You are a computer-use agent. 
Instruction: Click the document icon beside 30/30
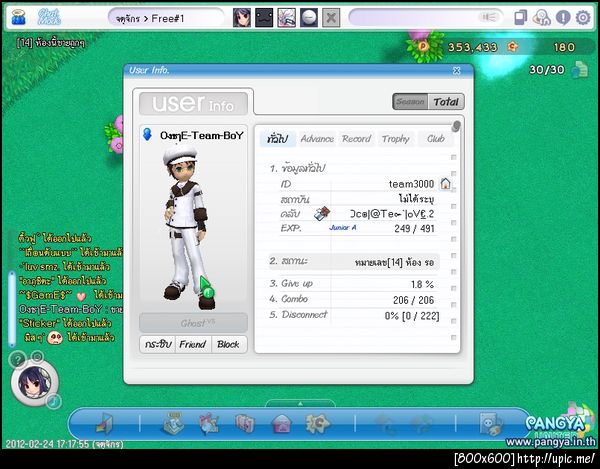pos(580,70)
